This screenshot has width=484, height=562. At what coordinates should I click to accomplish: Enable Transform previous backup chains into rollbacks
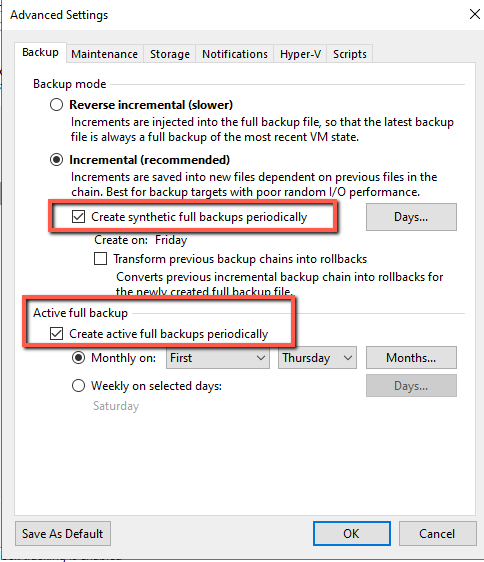click(100, 258)
